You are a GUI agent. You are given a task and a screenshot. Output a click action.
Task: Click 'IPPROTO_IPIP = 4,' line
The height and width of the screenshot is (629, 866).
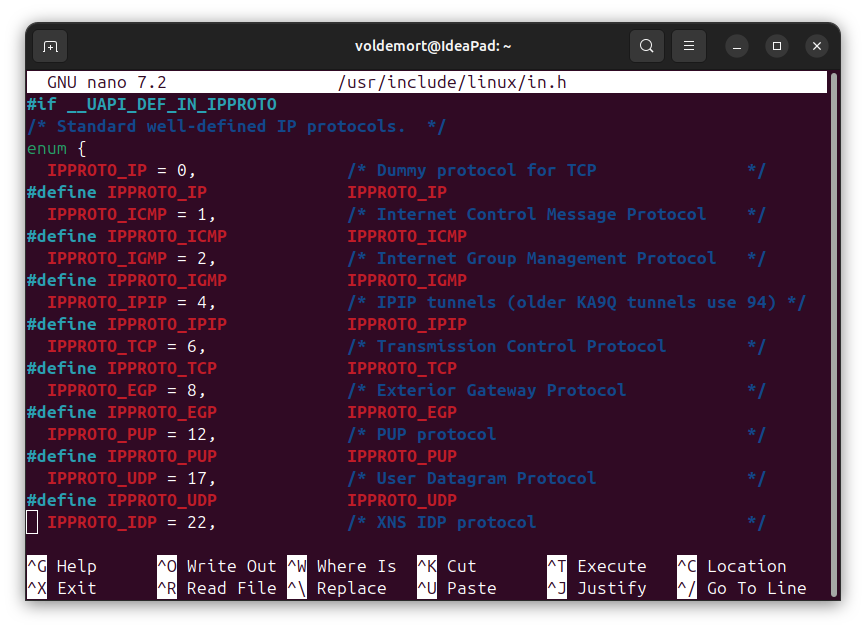[131, 303]
